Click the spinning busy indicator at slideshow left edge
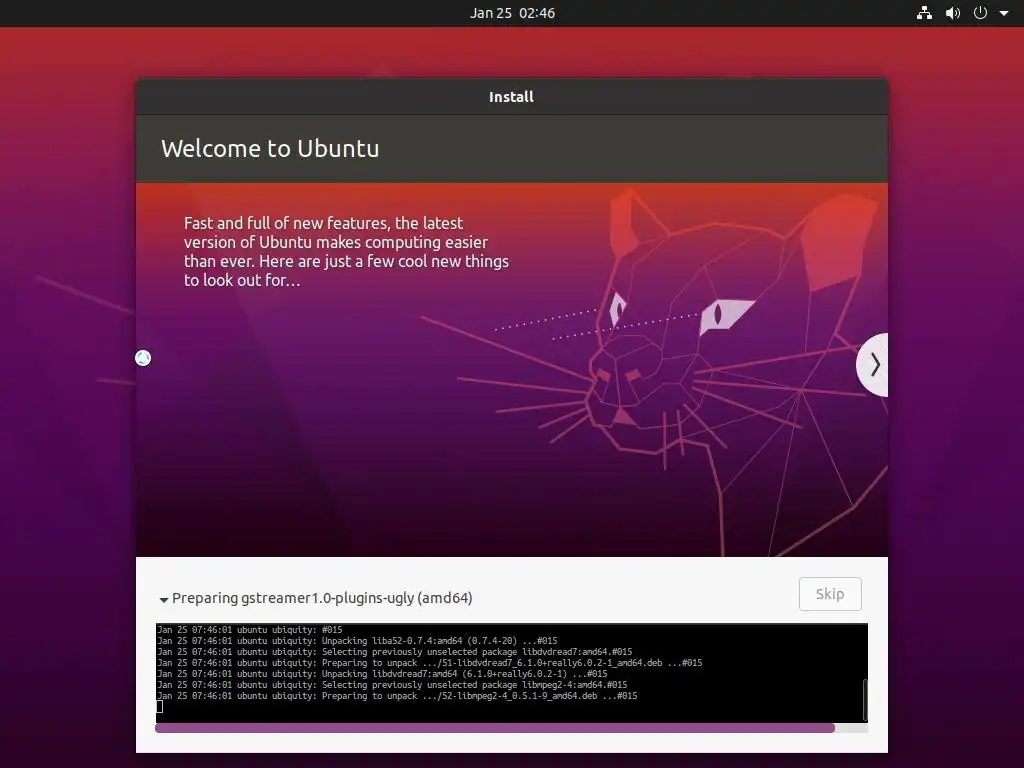Screen dimensions: 1024x768 [x=143, y=358]
